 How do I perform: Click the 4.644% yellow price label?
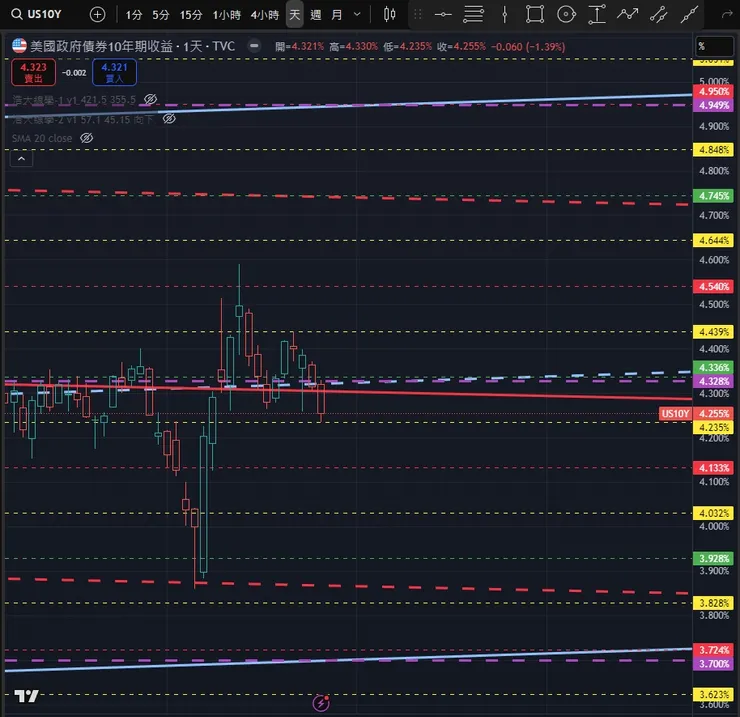click(x=714, y=240)
